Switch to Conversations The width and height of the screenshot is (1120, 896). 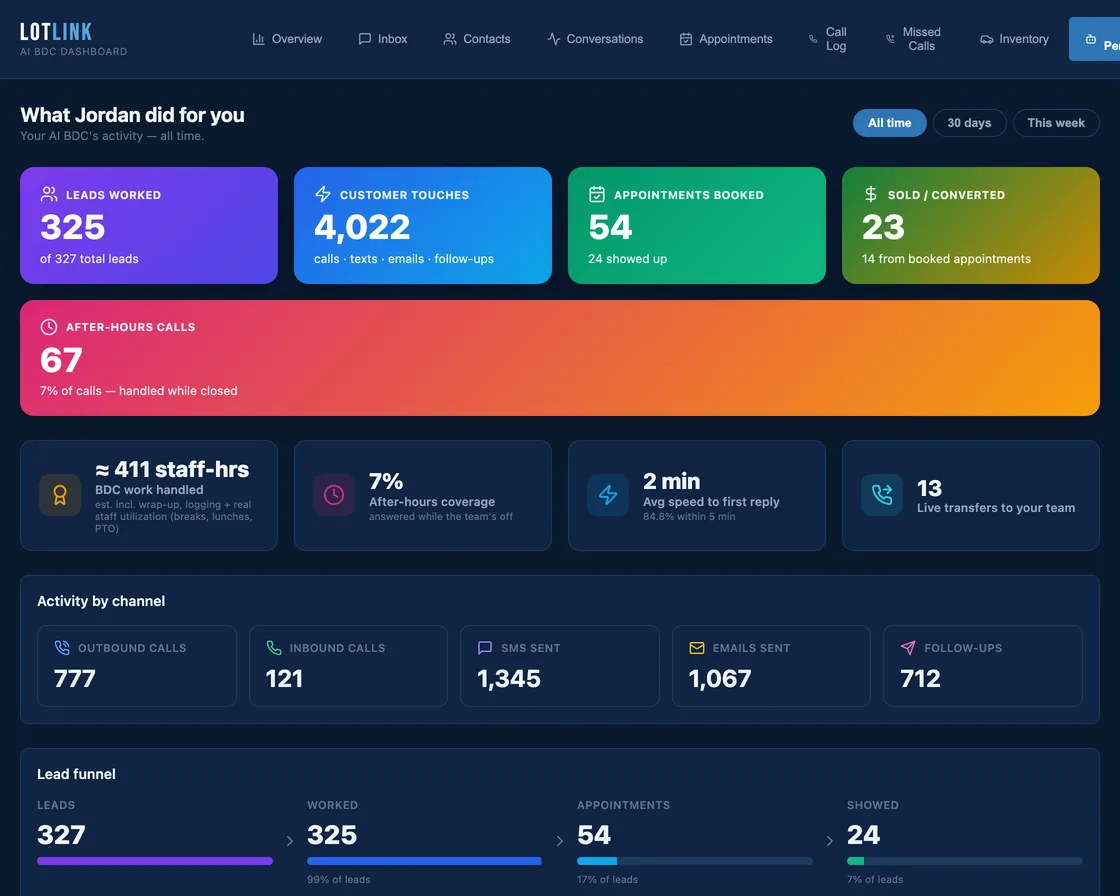(x=595, y=39)
